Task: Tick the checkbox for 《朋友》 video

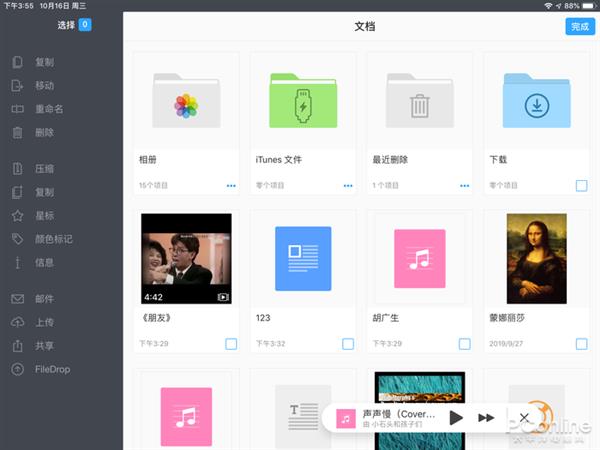Action: pyautogui.click(x=231, y=344)
